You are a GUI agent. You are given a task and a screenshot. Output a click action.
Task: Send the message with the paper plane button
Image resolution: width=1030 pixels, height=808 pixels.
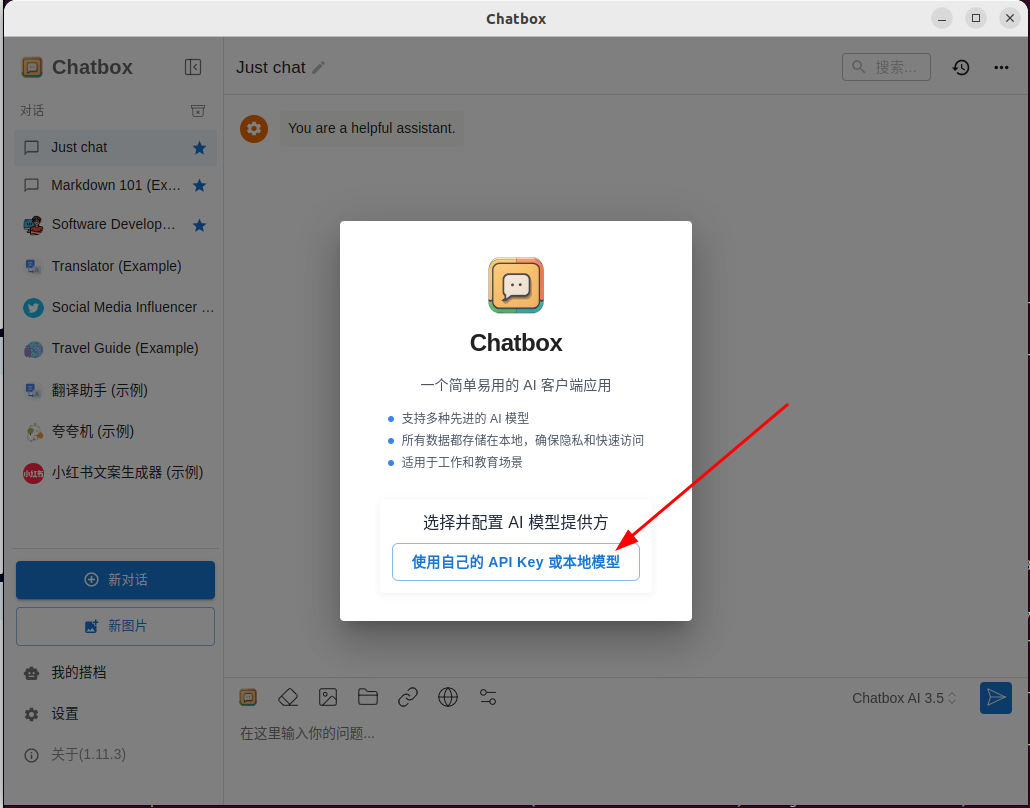click(x=996, y=698)
